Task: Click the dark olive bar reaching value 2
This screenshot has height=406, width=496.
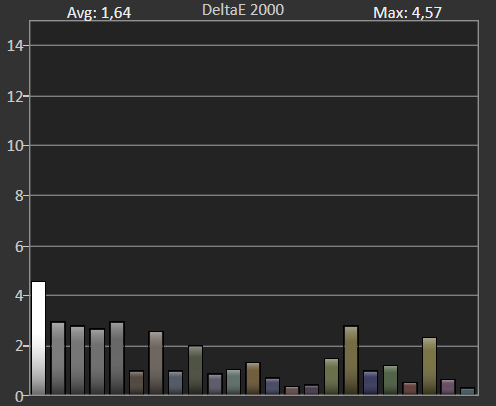Action: point(195,370)
